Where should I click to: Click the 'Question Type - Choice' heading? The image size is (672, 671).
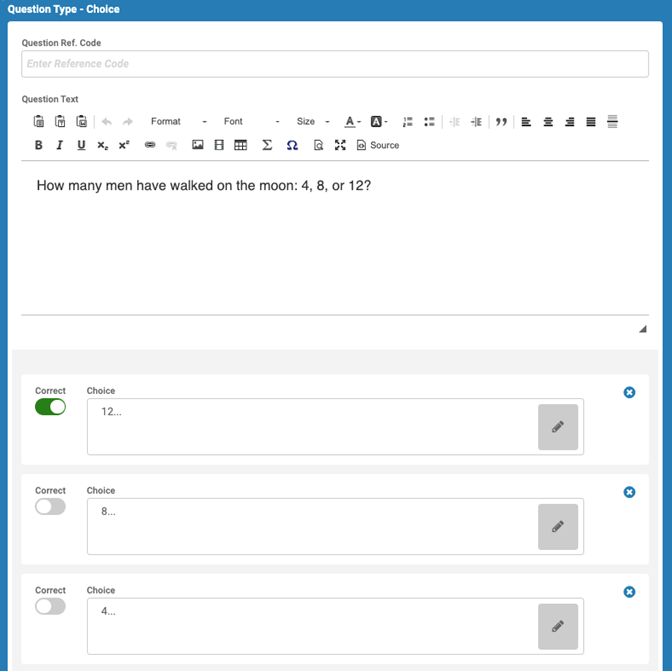tap(63, 9)
